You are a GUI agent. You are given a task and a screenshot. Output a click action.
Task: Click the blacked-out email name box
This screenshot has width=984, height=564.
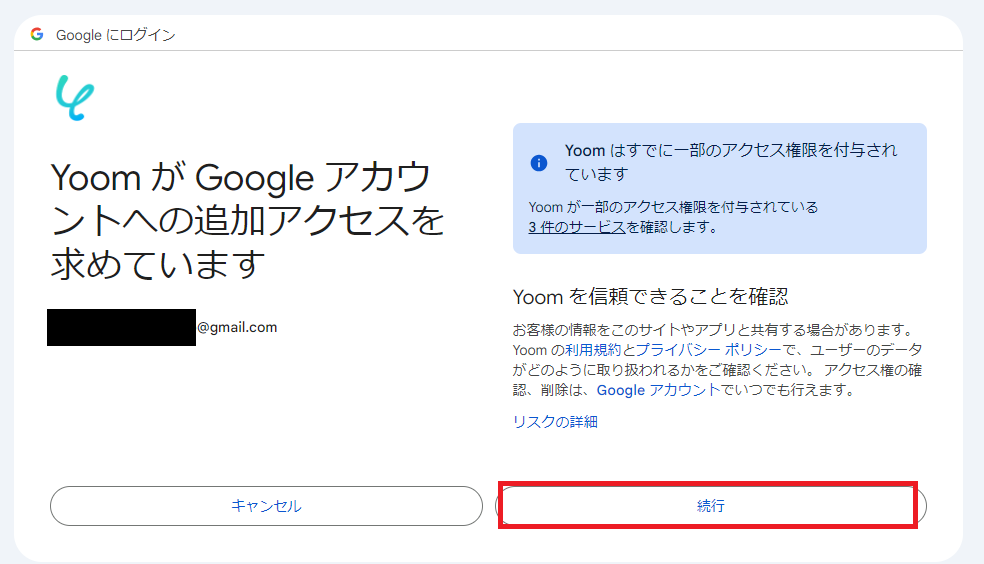coord(121,327)
